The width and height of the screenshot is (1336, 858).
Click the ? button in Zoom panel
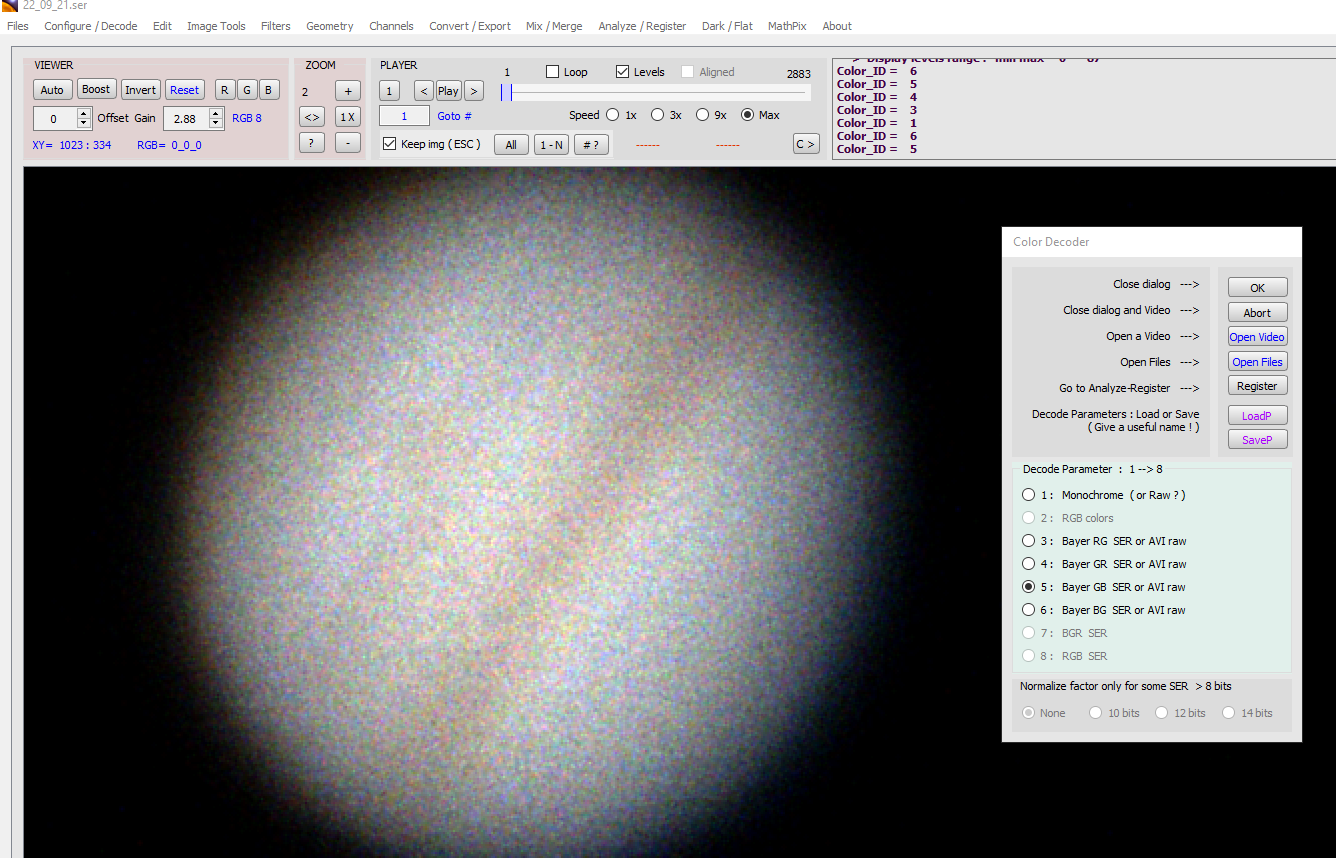312,143
